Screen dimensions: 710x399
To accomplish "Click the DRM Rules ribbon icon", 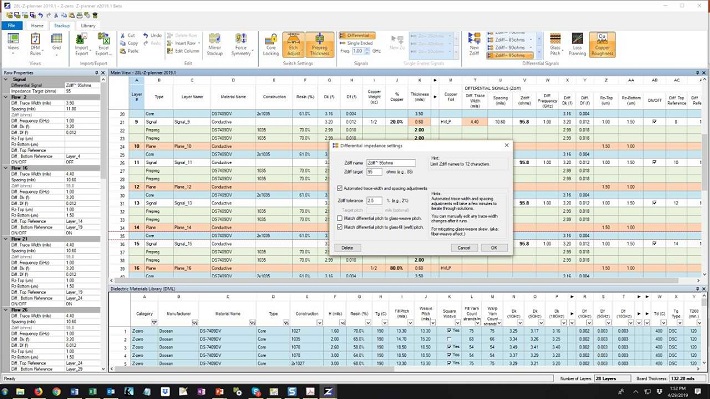I will point(35,44).
